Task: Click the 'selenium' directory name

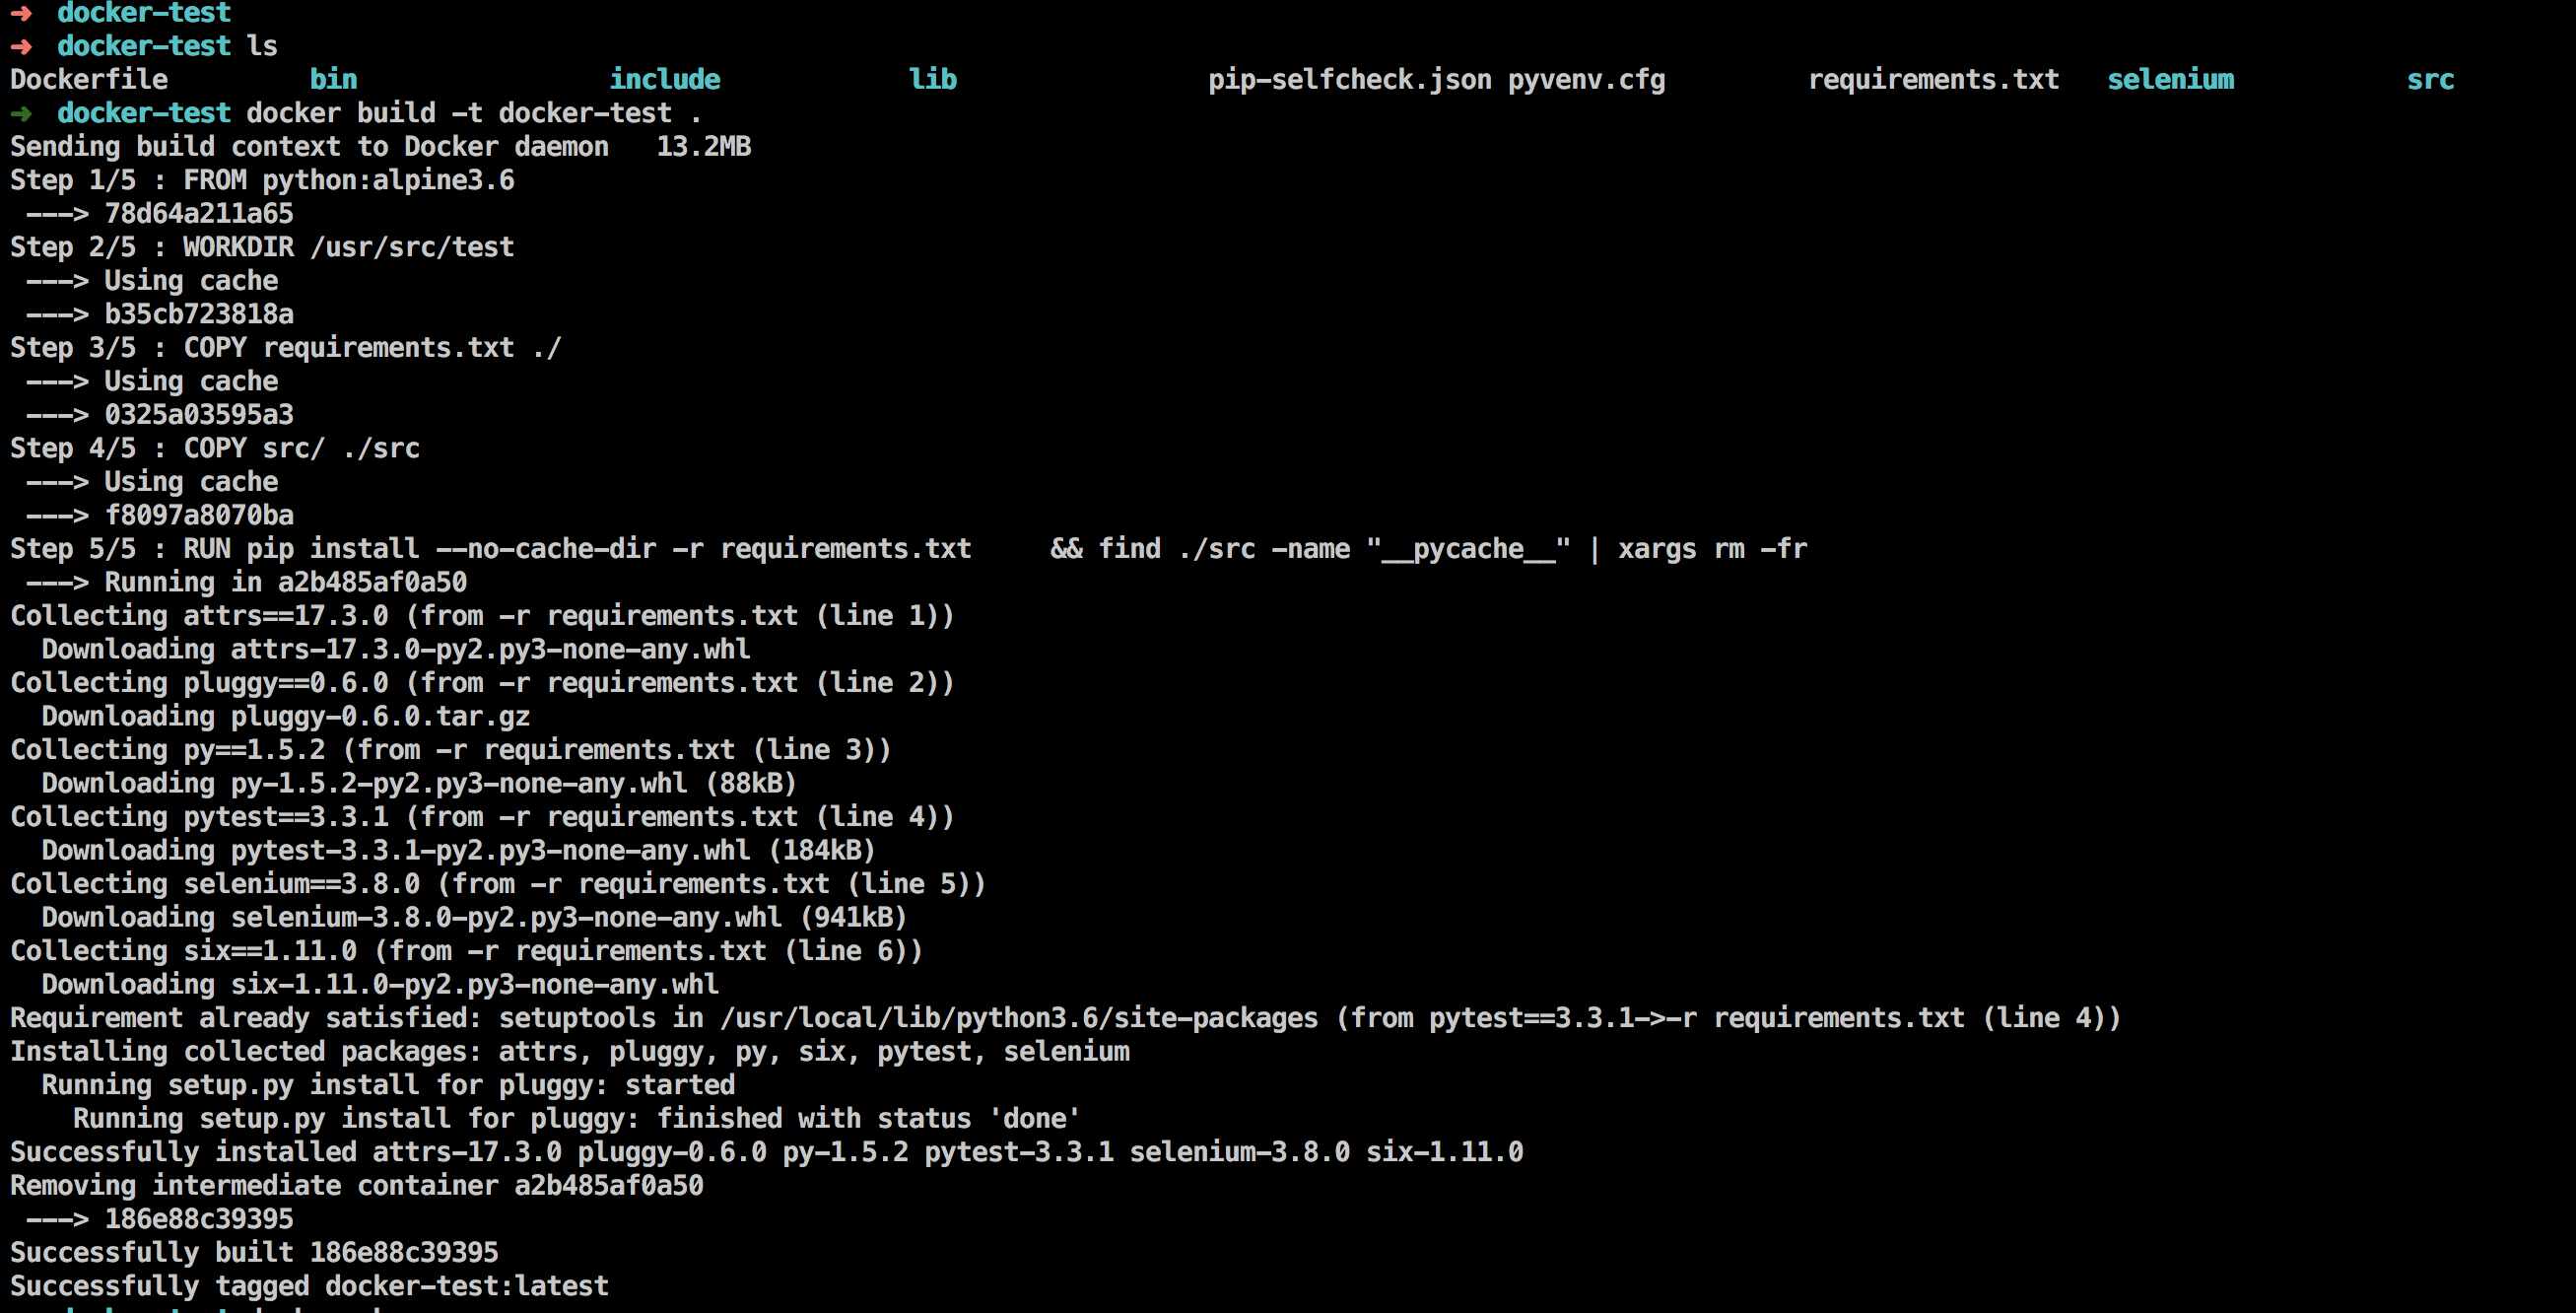Action: [2170, 80]
